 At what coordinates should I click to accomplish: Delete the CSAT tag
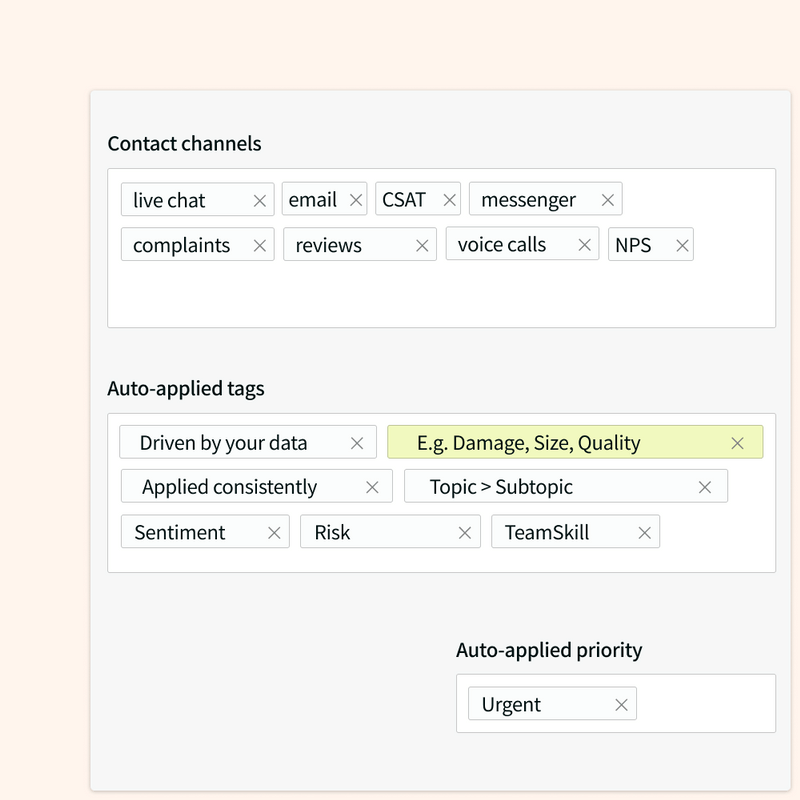click(x=449, y=201)
